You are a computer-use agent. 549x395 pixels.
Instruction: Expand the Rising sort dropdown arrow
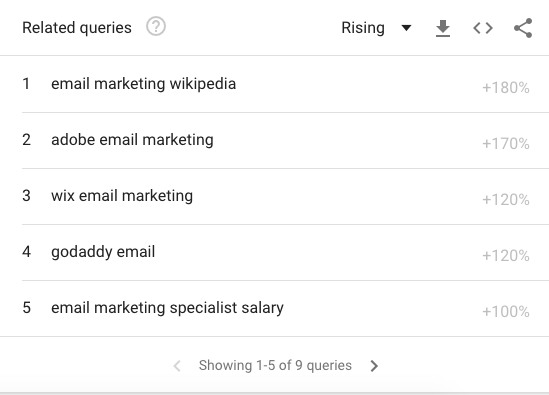coord(406,28)
